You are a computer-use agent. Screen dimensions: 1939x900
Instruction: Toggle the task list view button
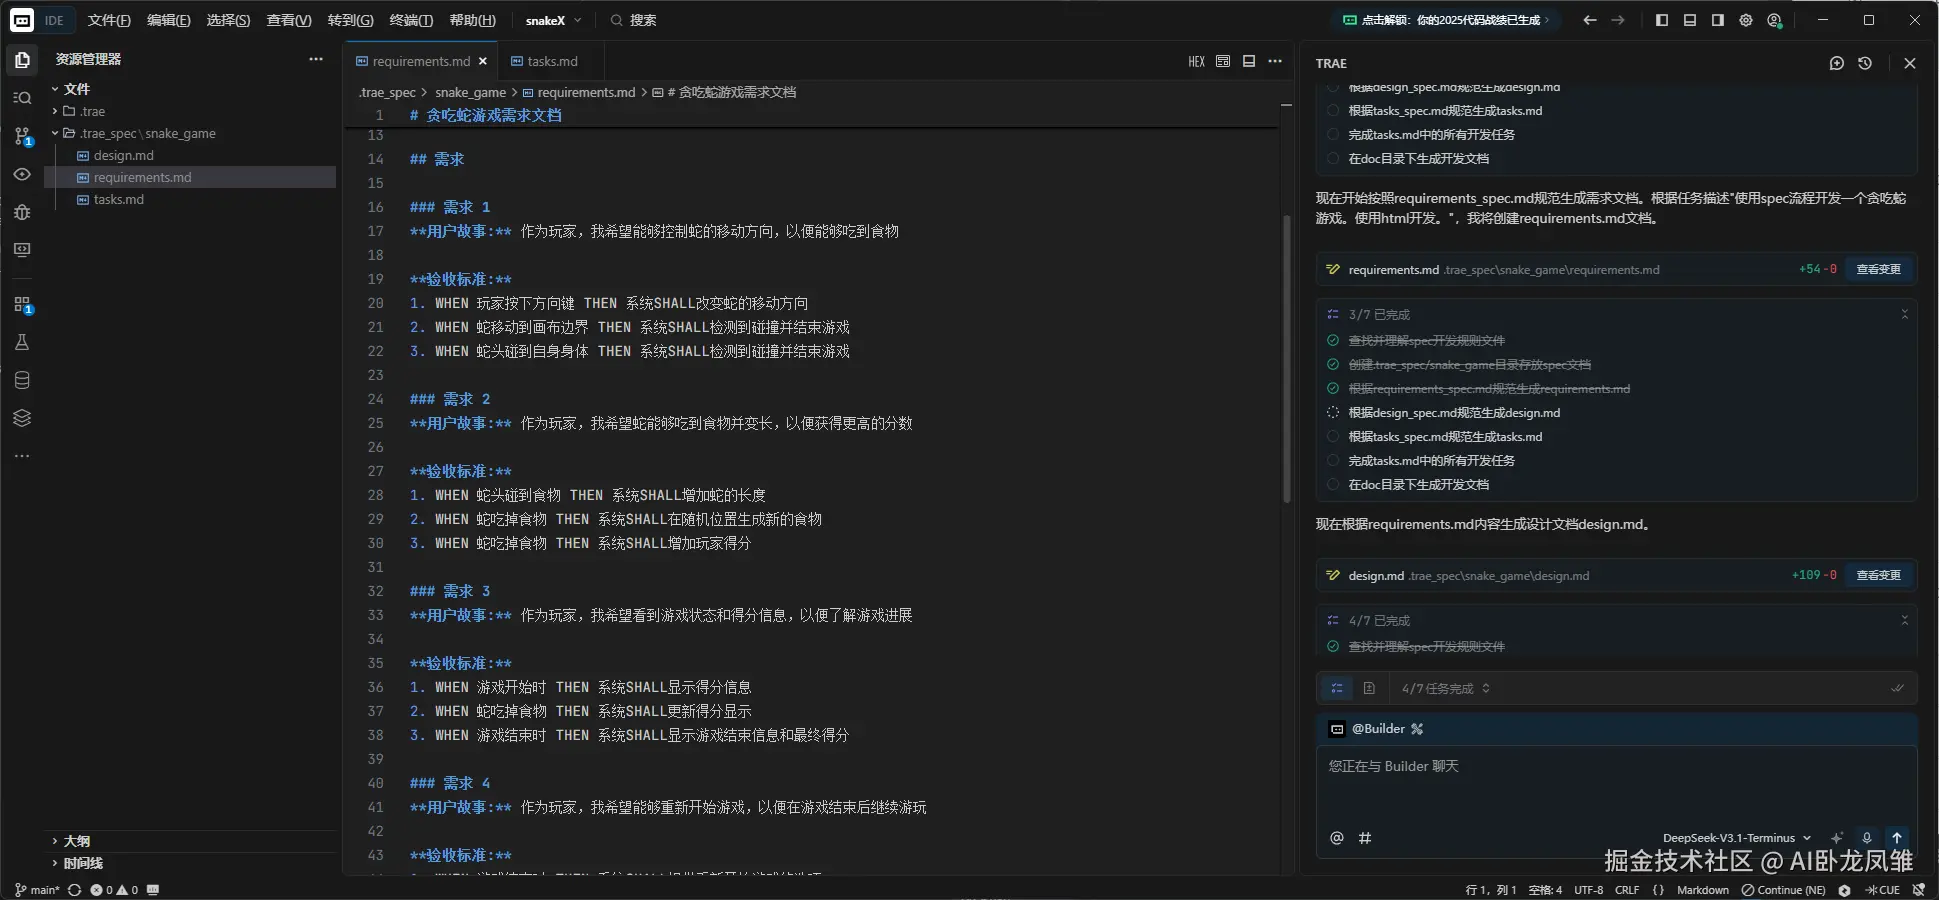pyautogui.click(x=1337, y=688)
